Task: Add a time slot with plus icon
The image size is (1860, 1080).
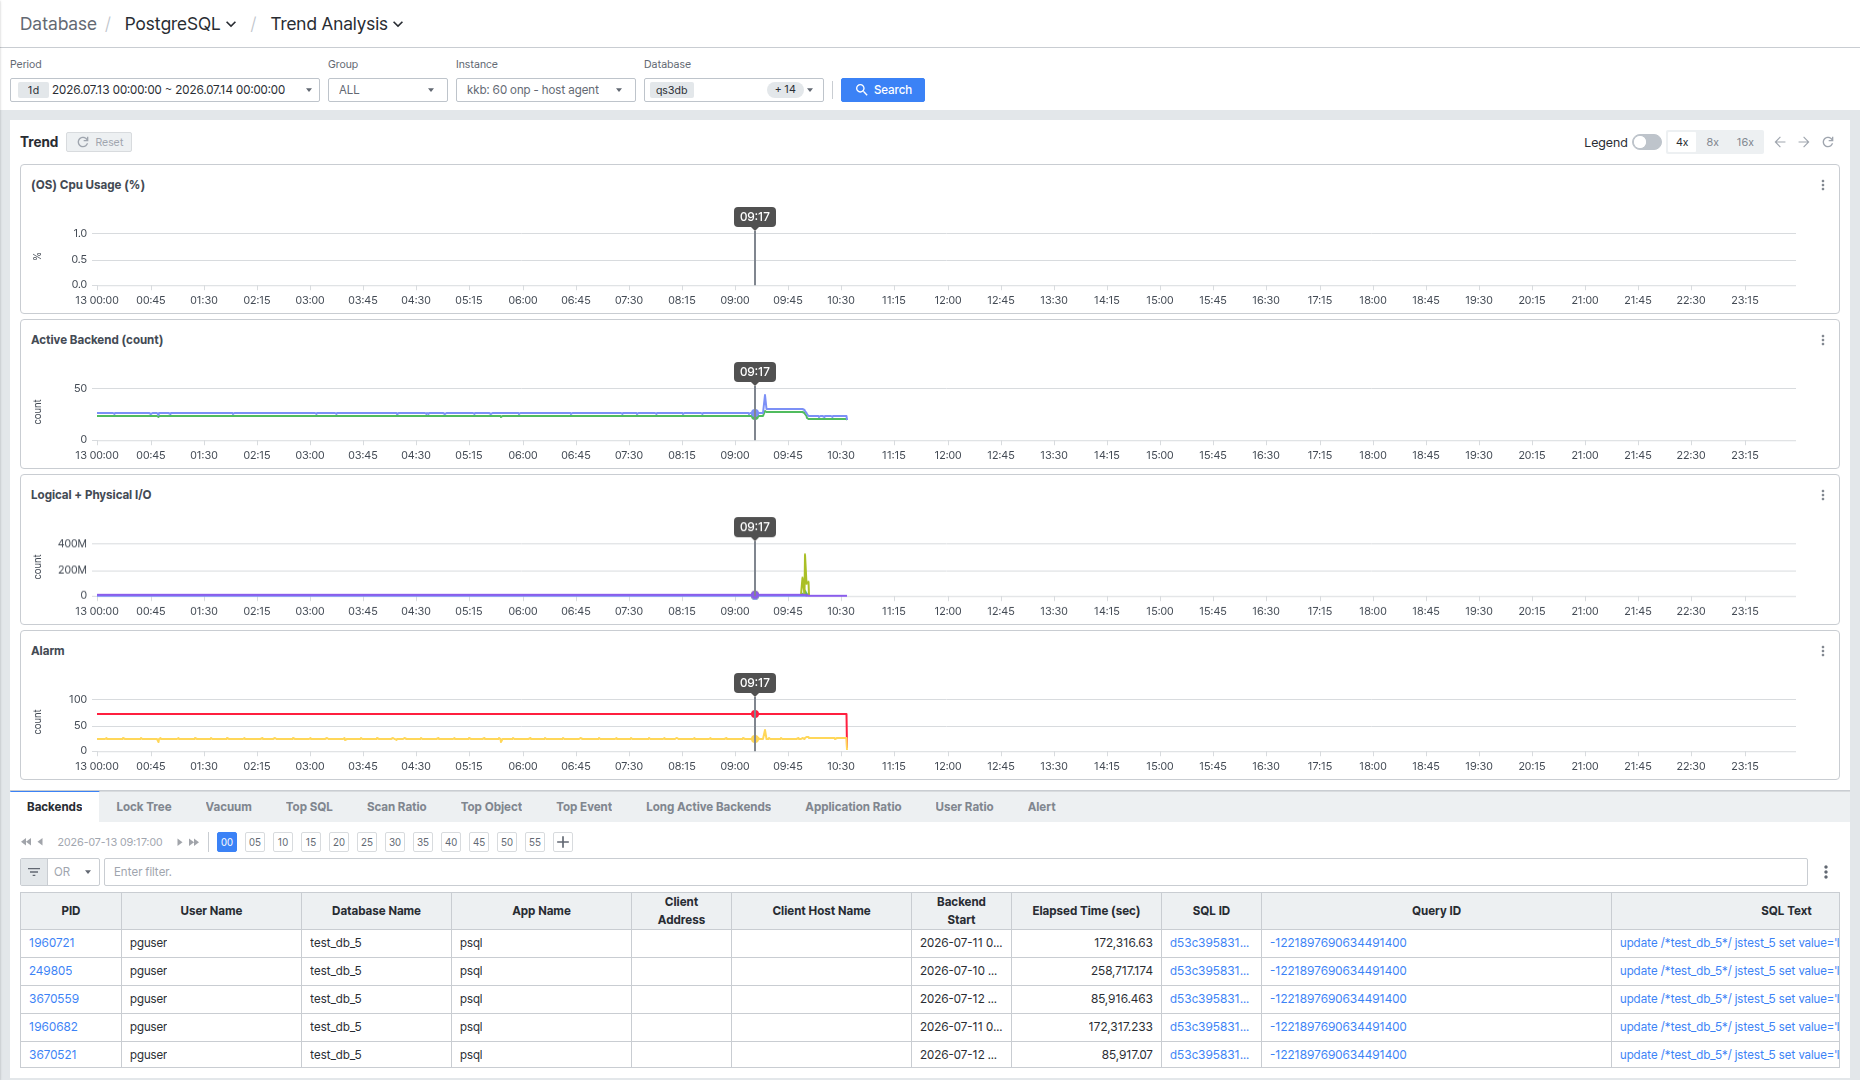Action: click(563, 842)
